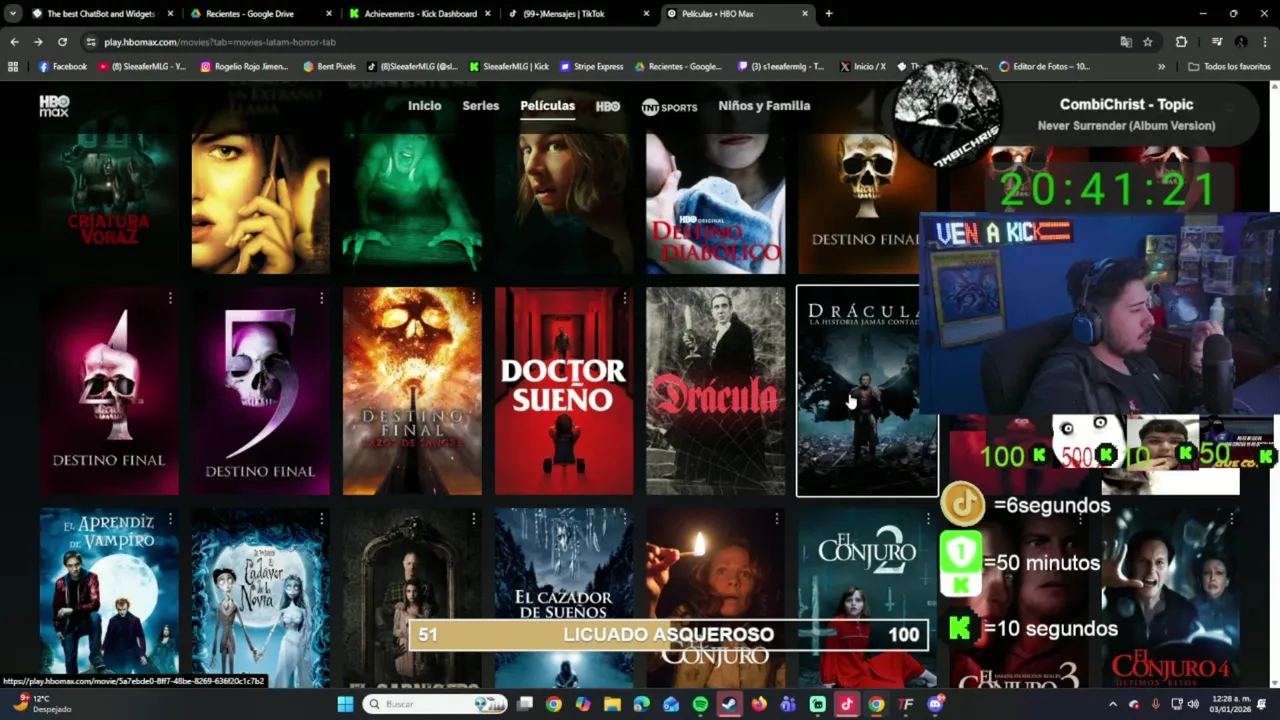Open TikTok app on the taskbar
Viewport: 1280px width, 720px height.
(x=847, y=704)
